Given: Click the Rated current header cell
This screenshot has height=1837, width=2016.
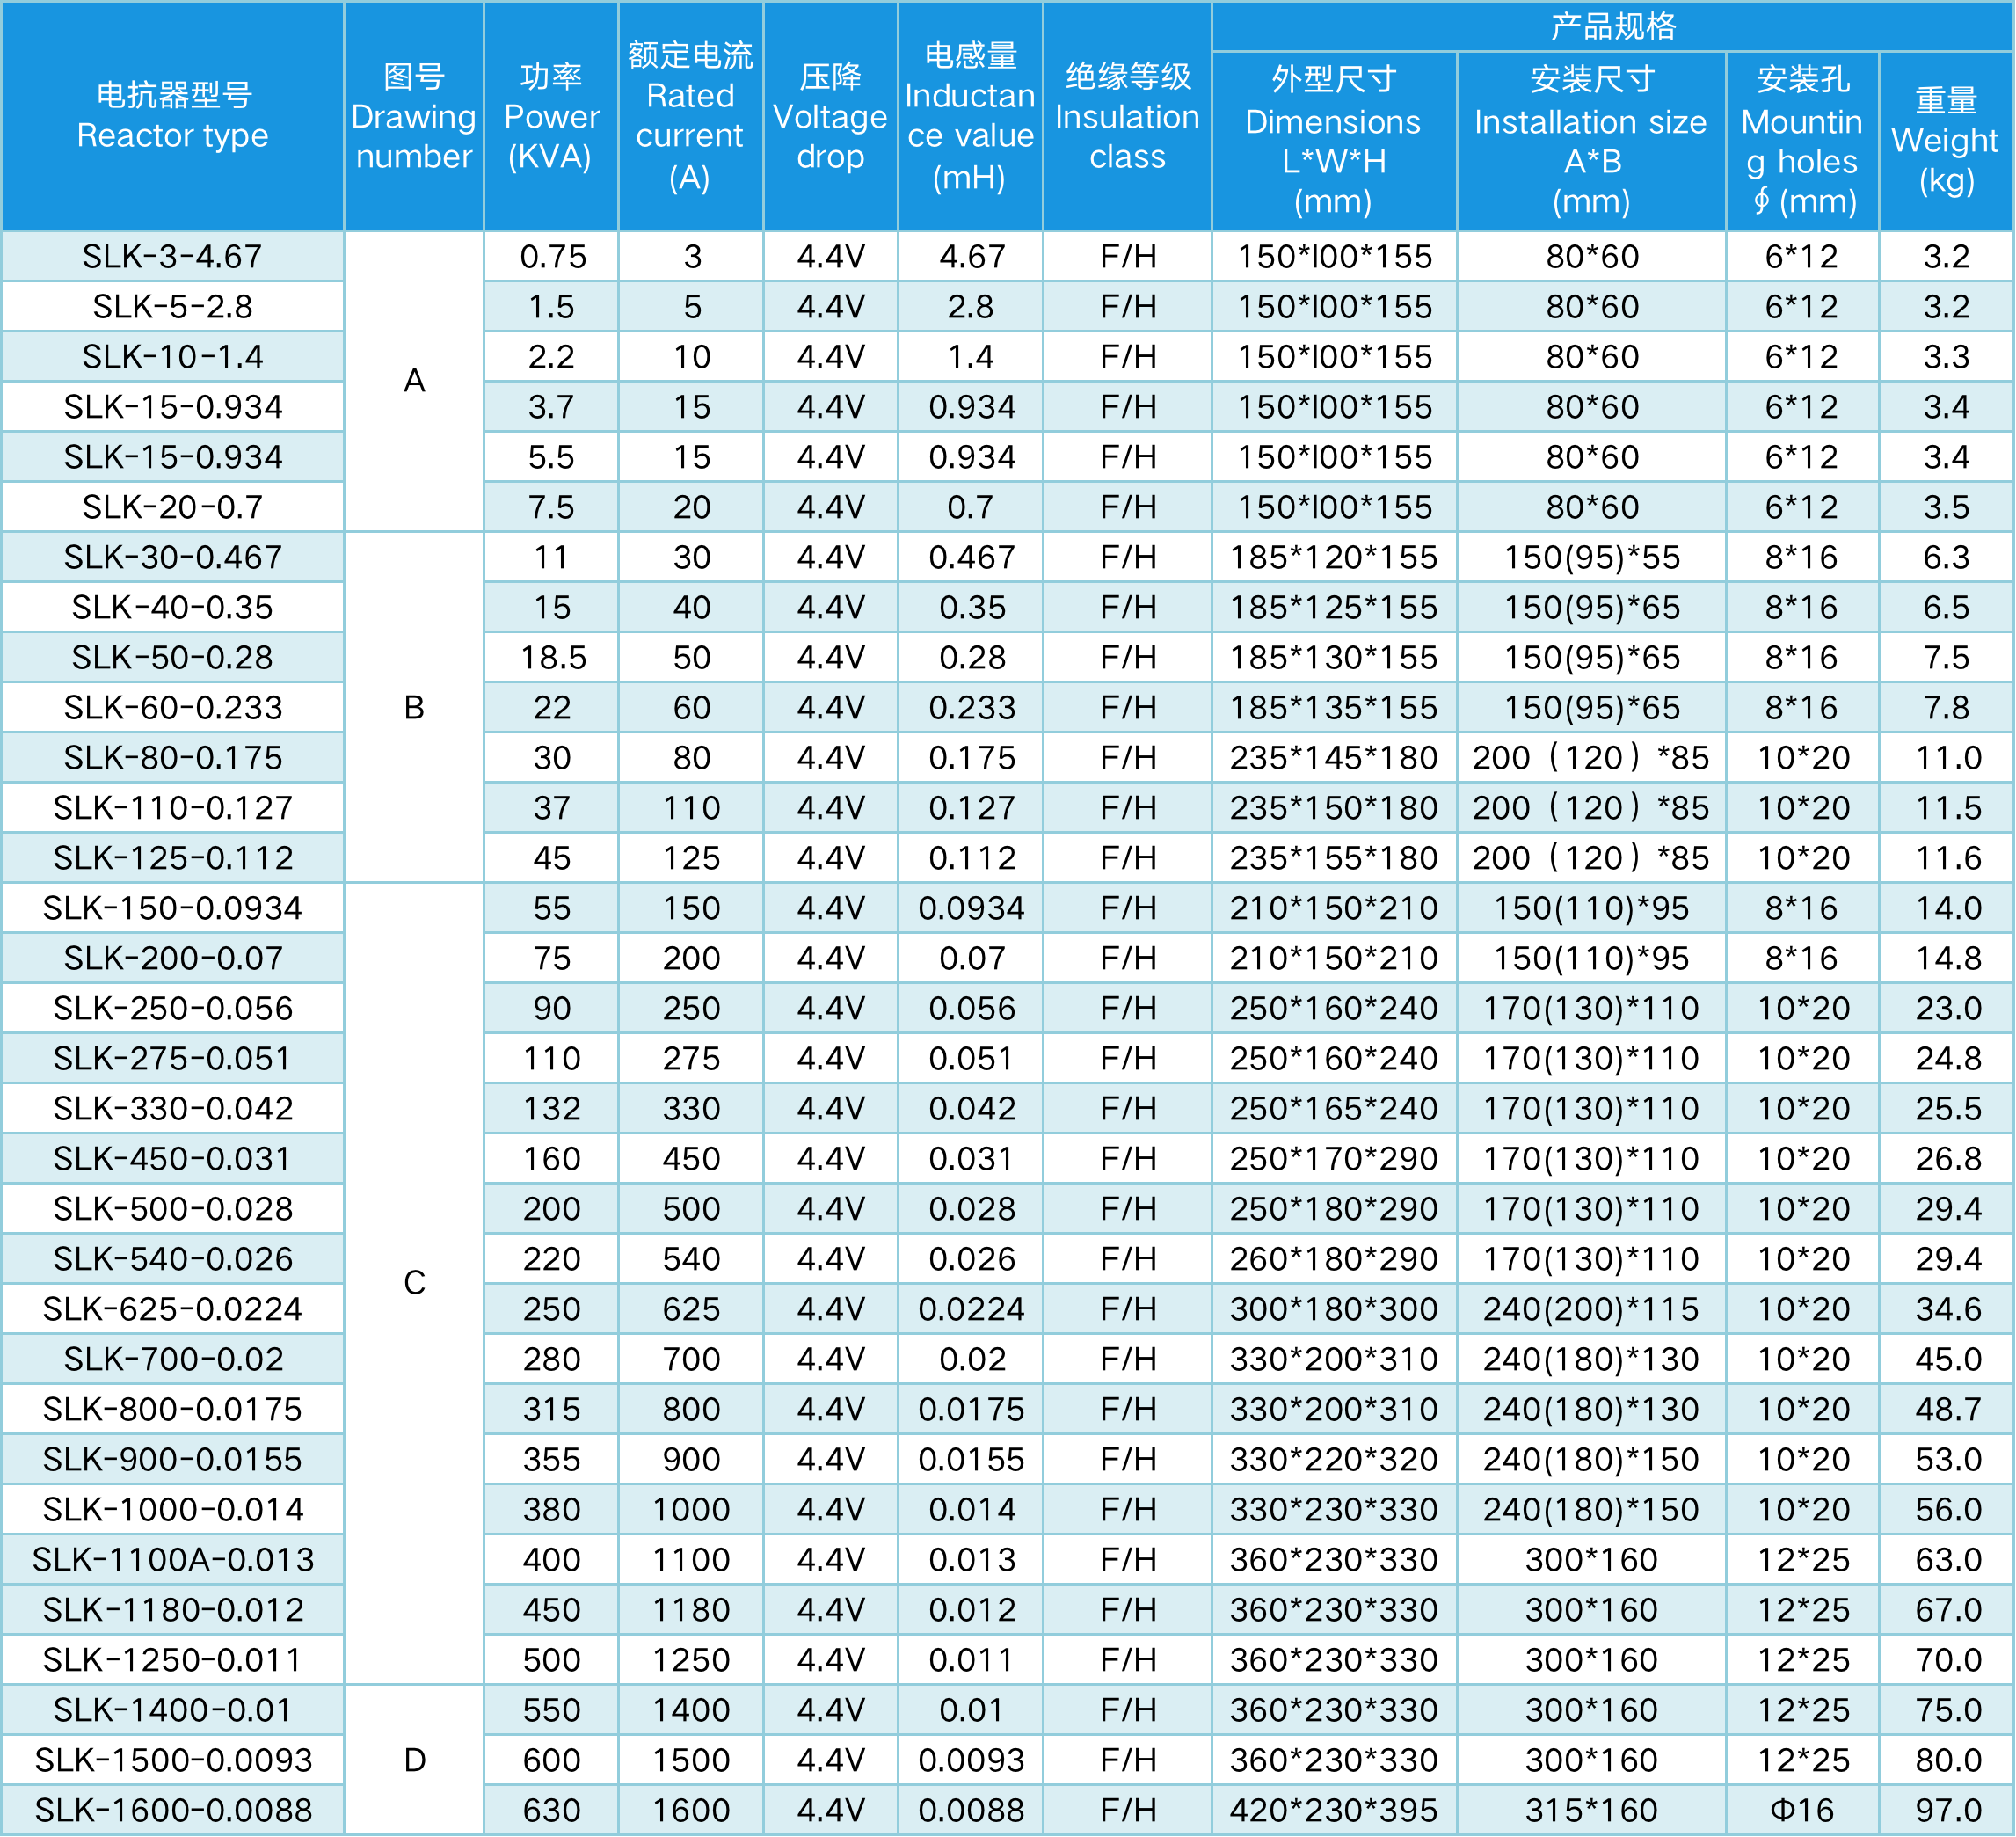Looking at the screenshot, I should [690, 116].
